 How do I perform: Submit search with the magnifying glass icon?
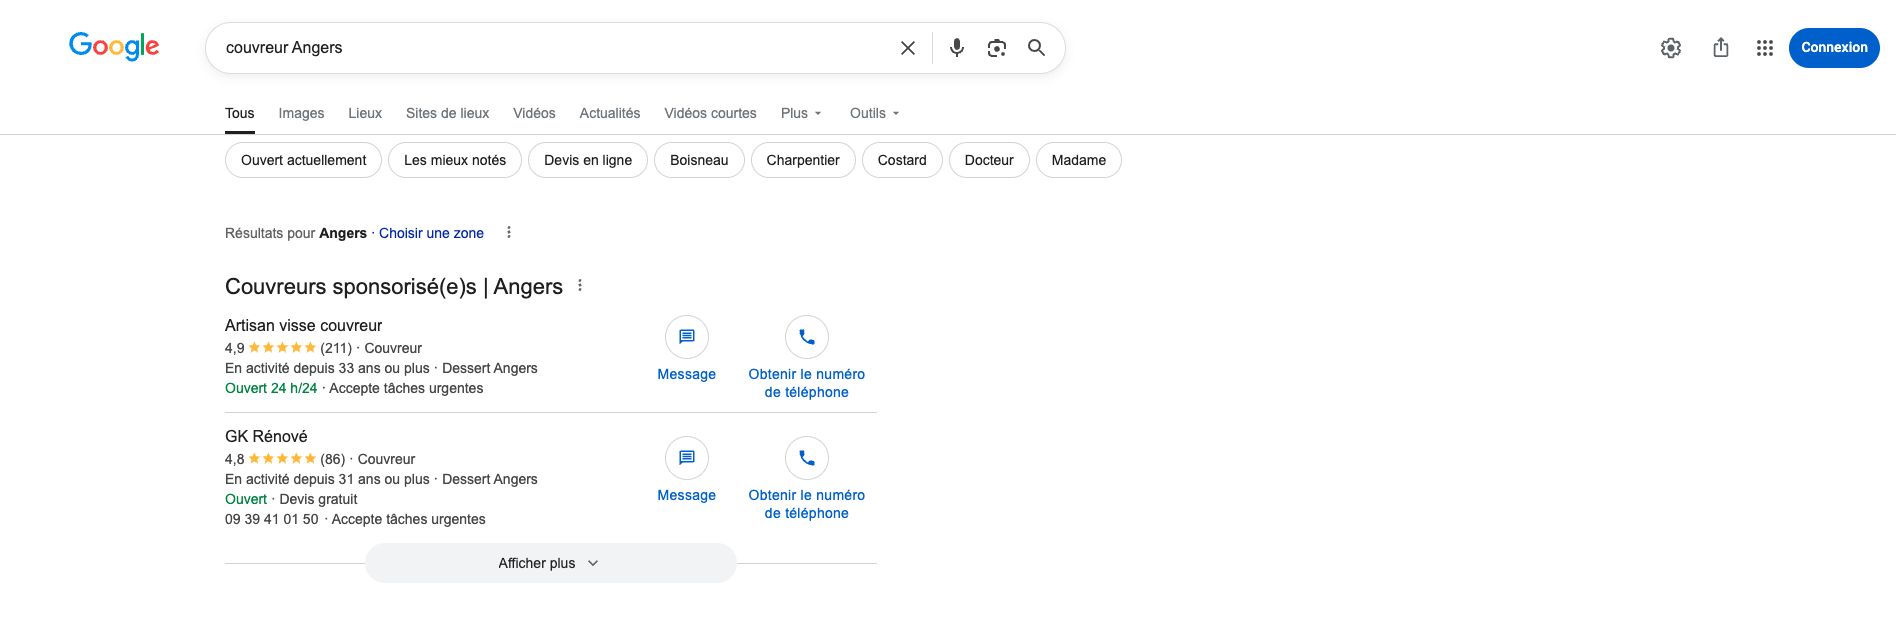click(x=1037, y=47)
